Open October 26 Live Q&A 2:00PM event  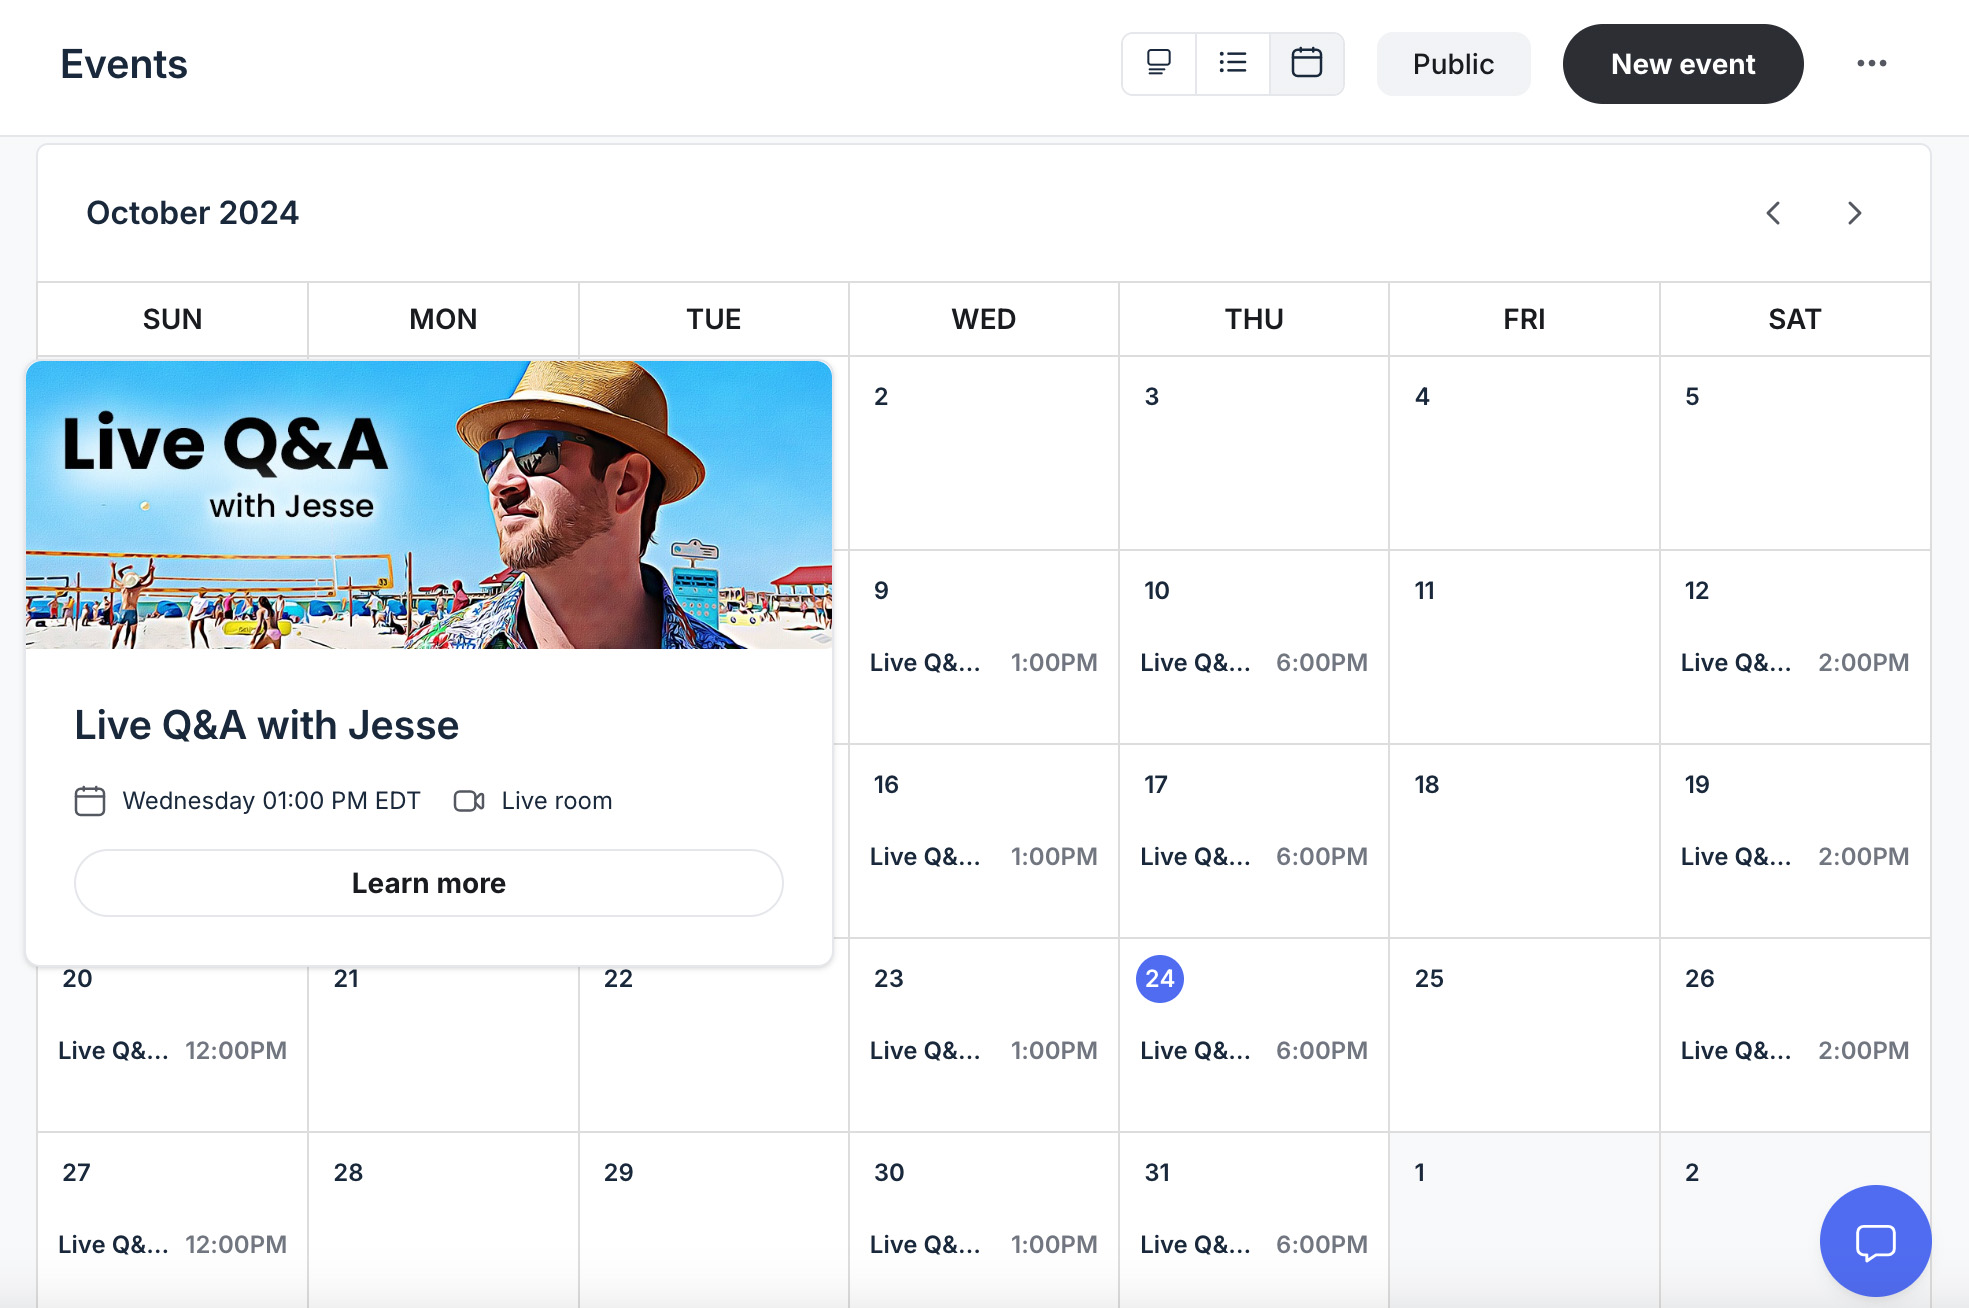click(1795, 1050)
